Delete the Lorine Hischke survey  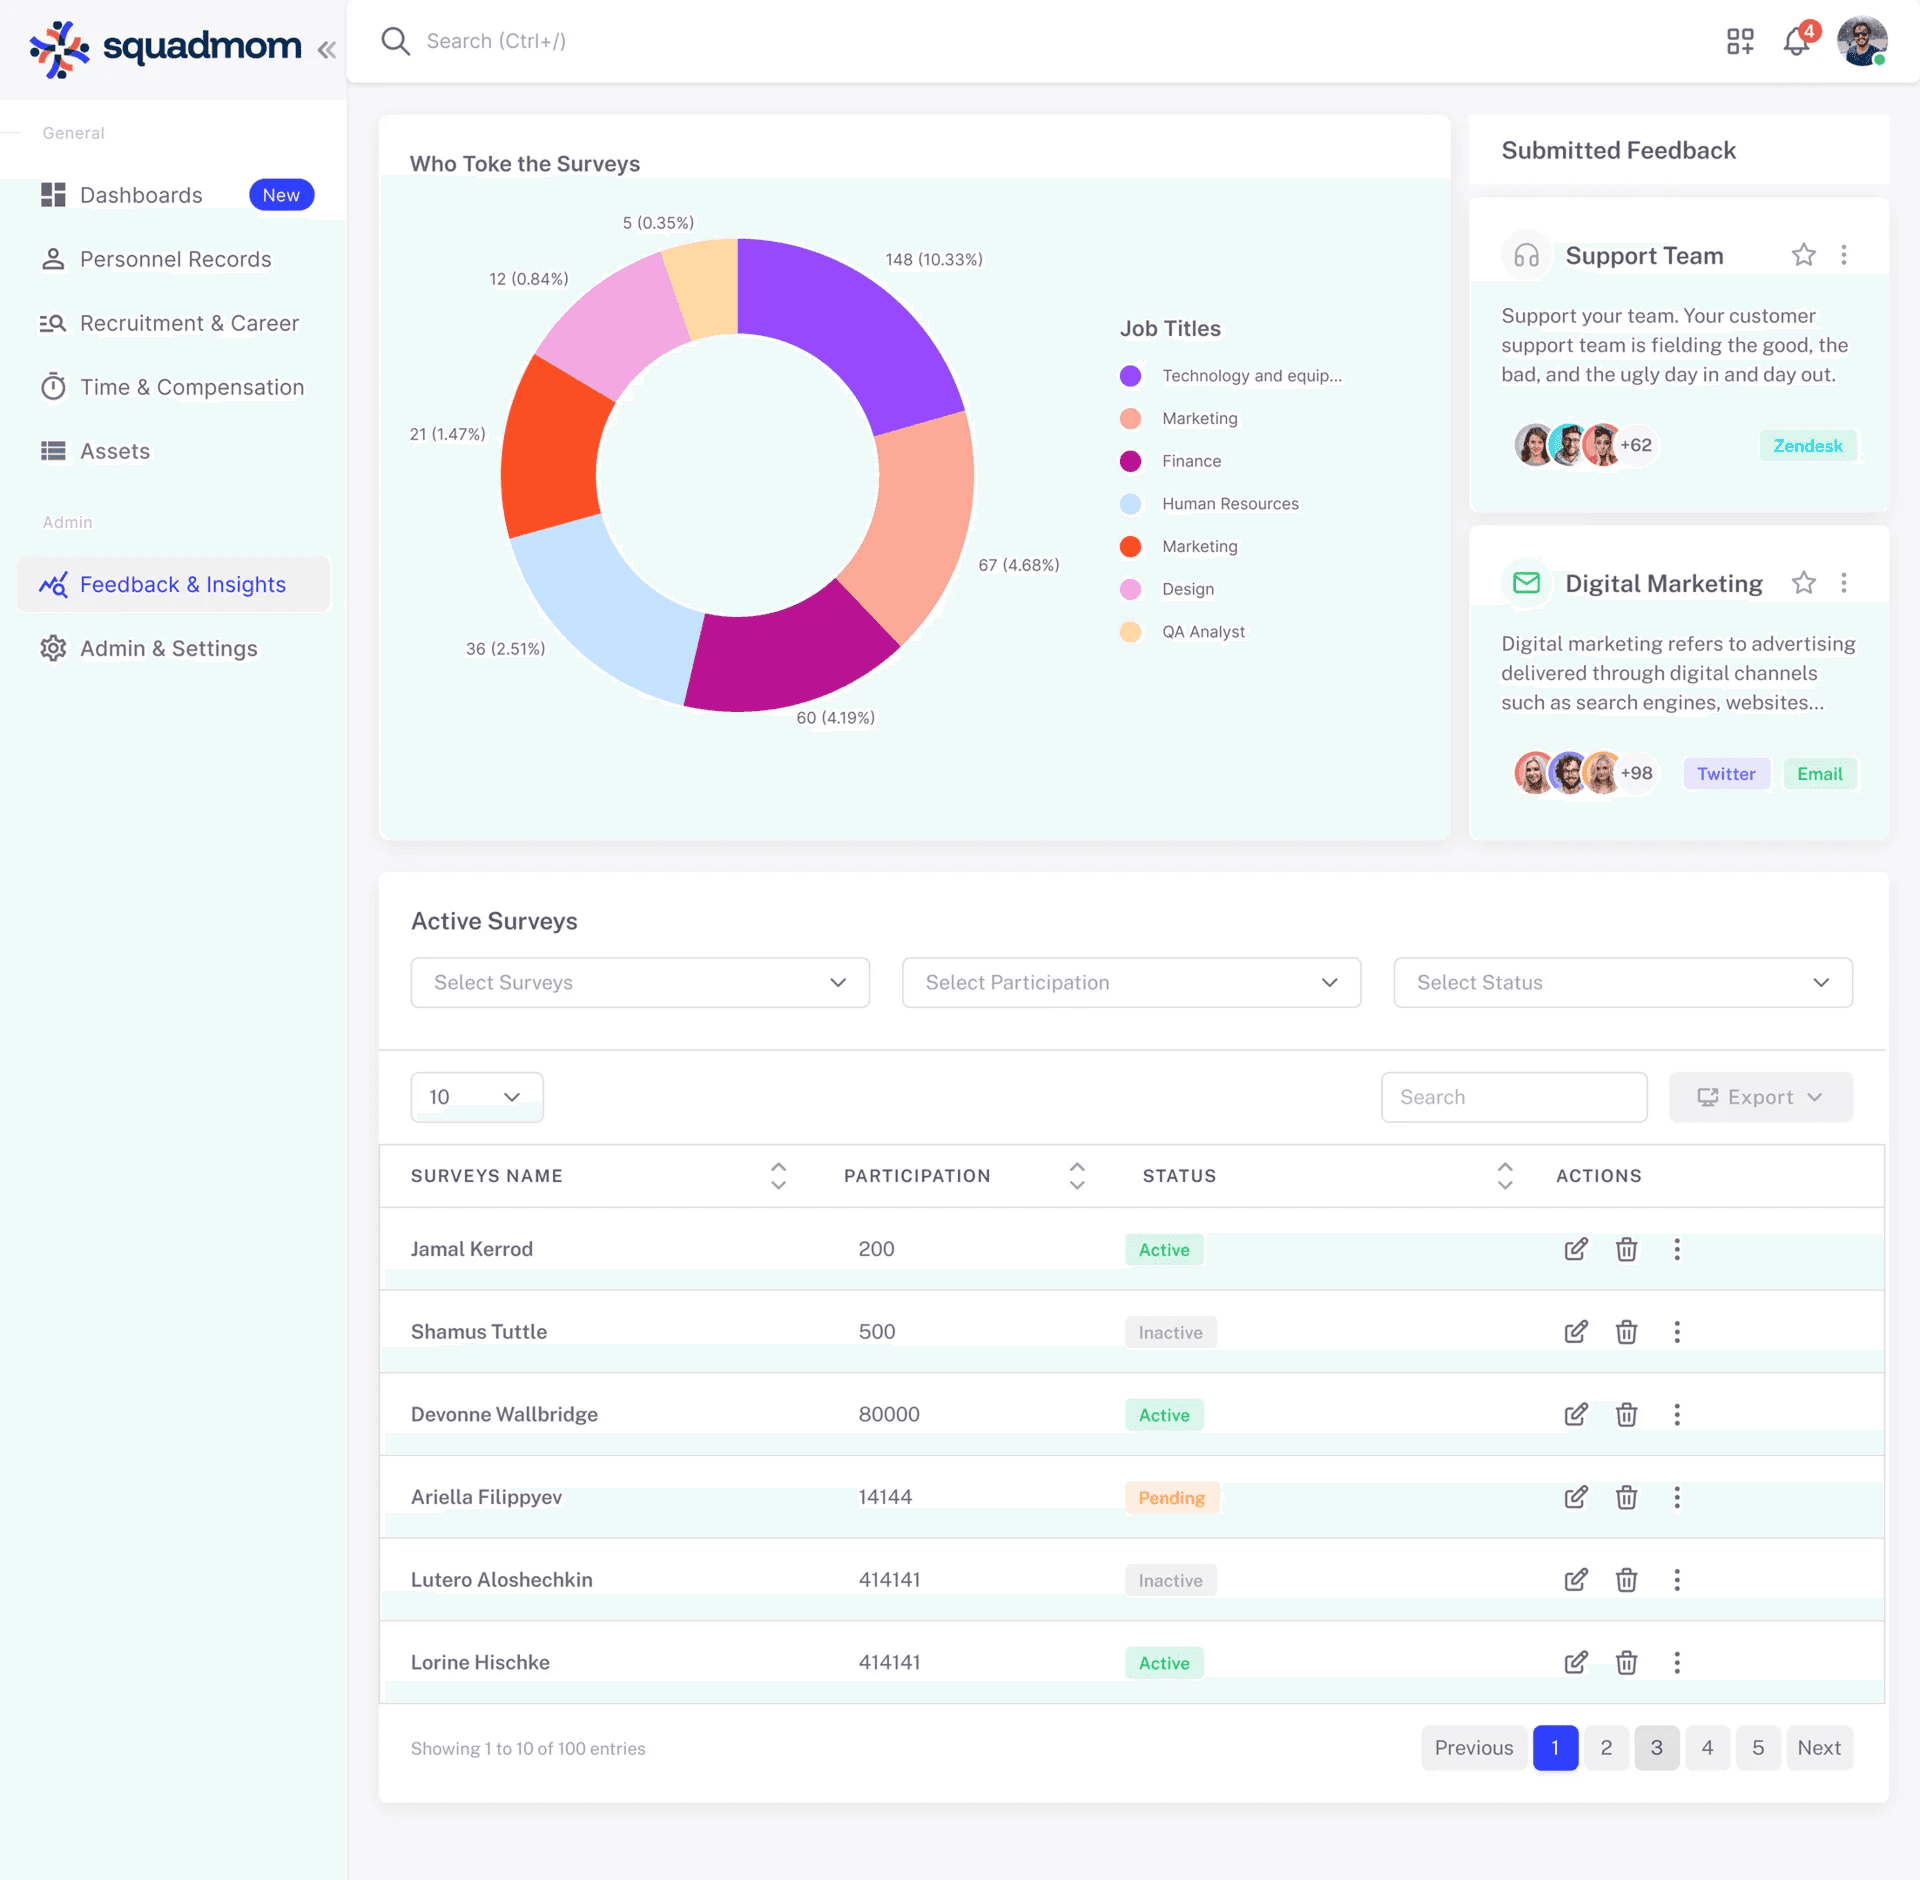point(1626,1662)
